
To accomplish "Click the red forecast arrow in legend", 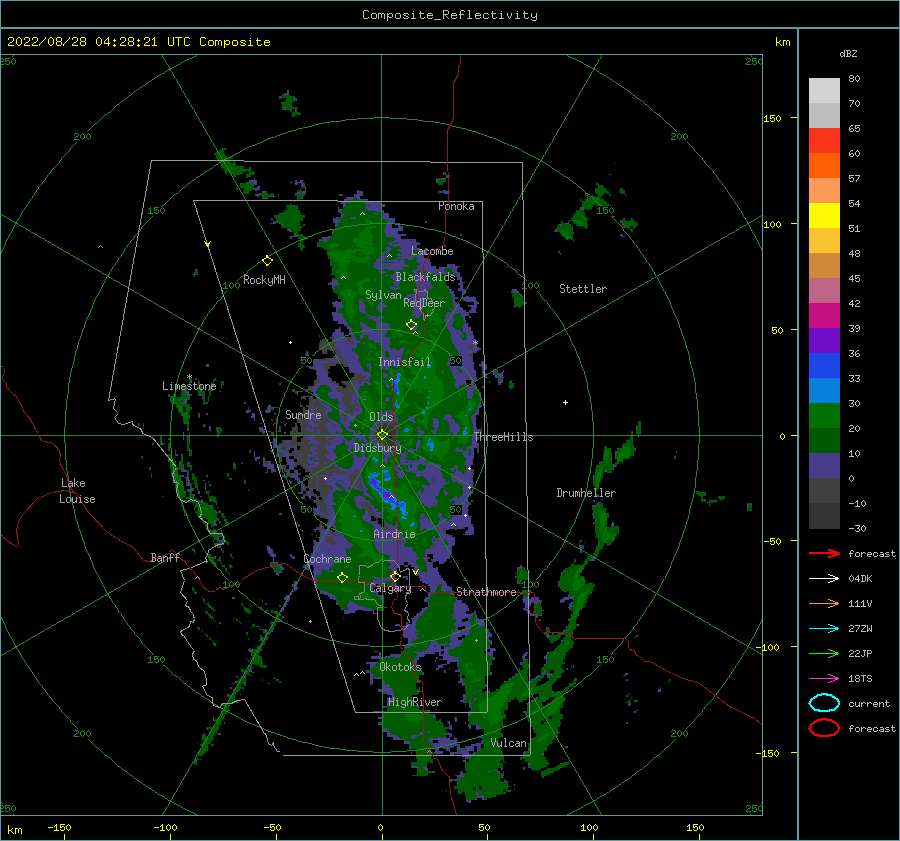I will 824,553.
